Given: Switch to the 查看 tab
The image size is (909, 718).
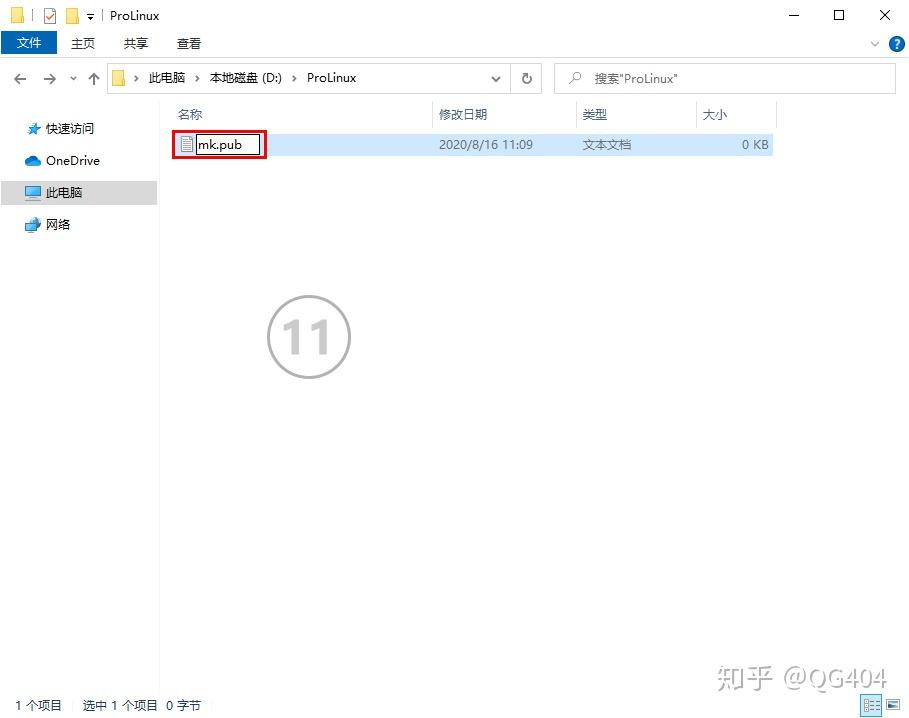Looking at the screenshot, I should click(189, 43).
